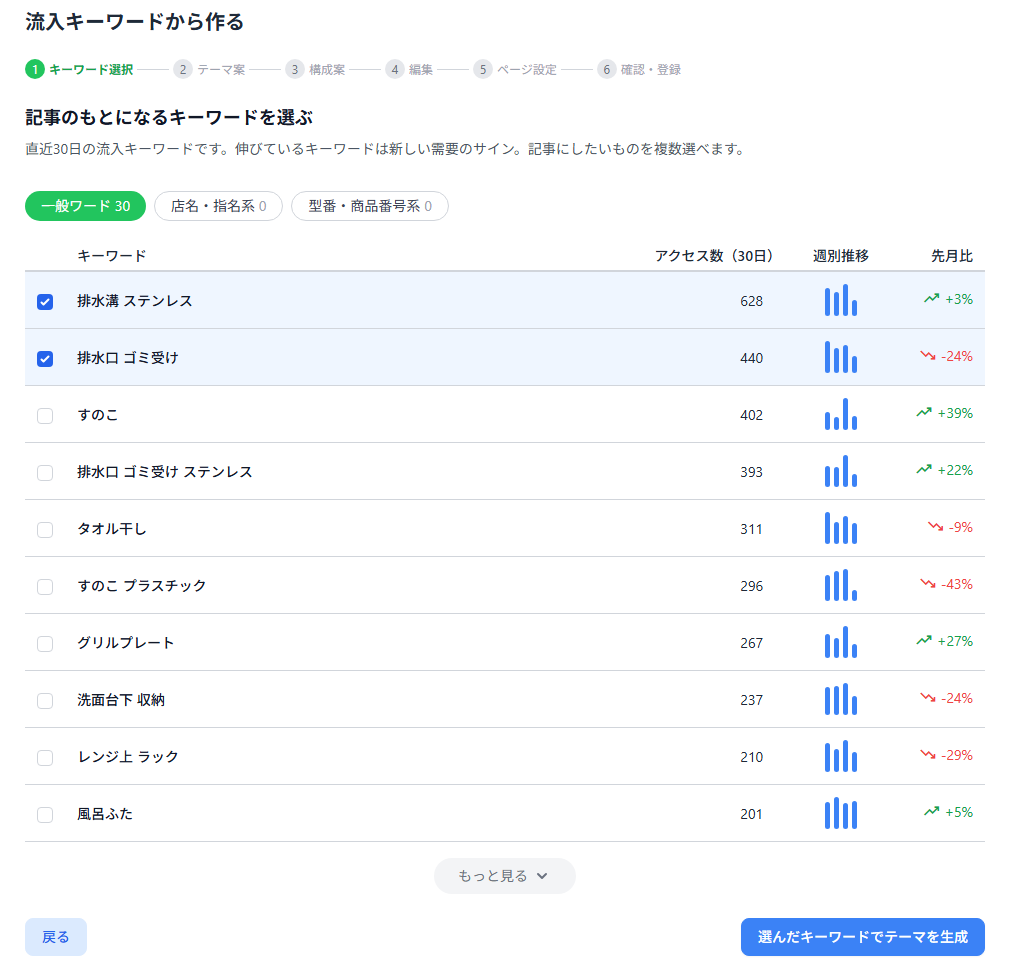
Task: Open the 型番・商品番号系 tab
Action: pos(370,206)
